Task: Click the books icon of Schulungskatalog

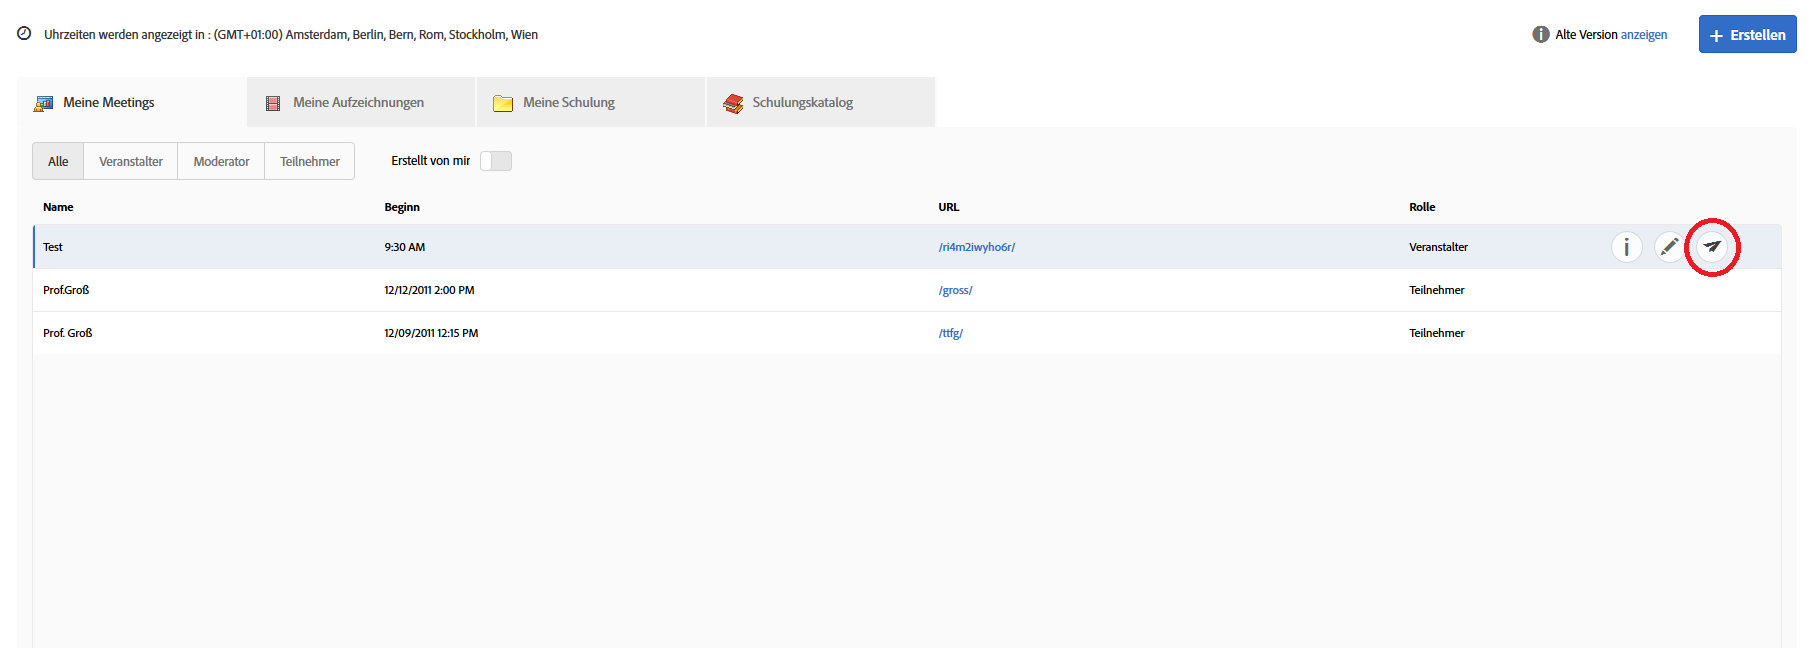Action: coord(733,103)
